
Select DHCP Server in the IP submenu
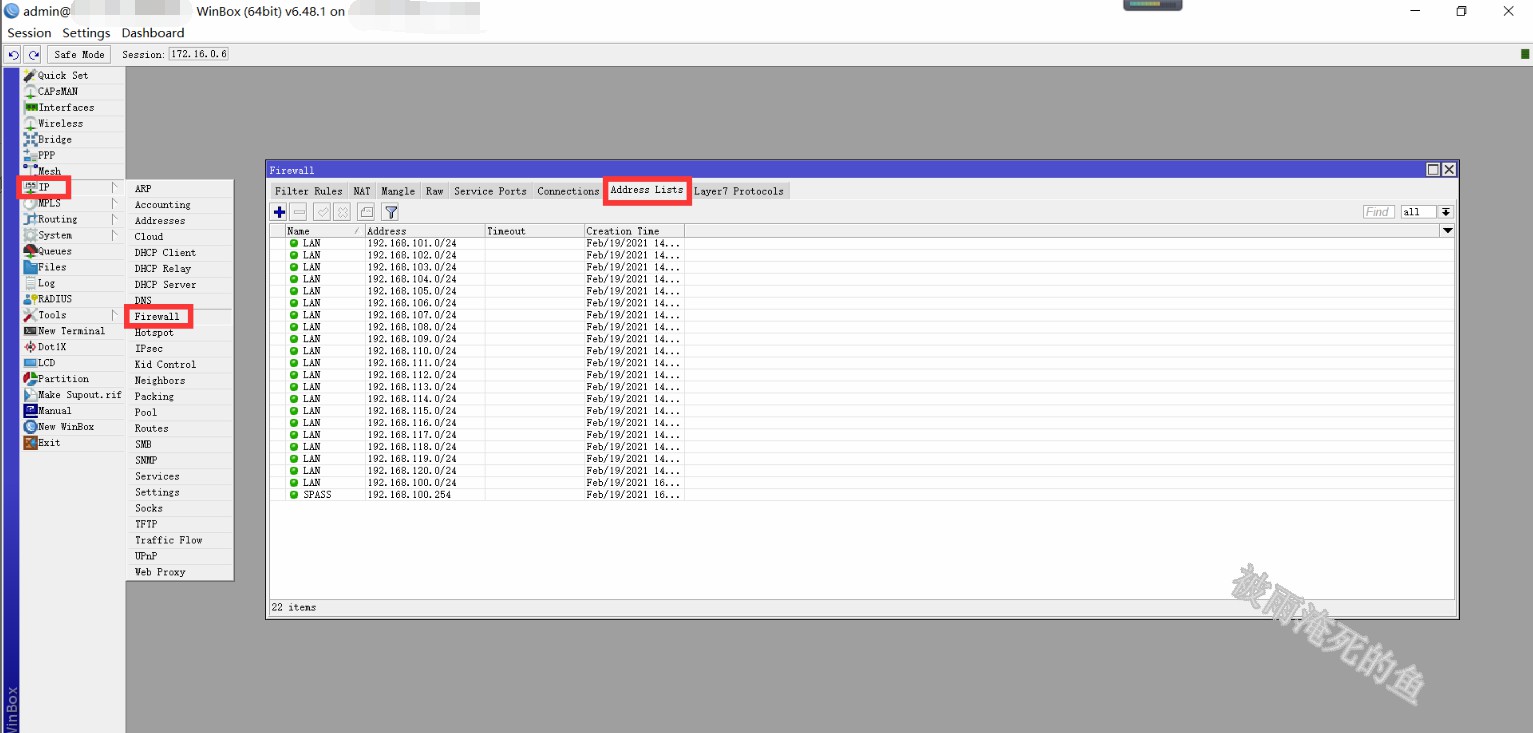[x=180, y=285]
